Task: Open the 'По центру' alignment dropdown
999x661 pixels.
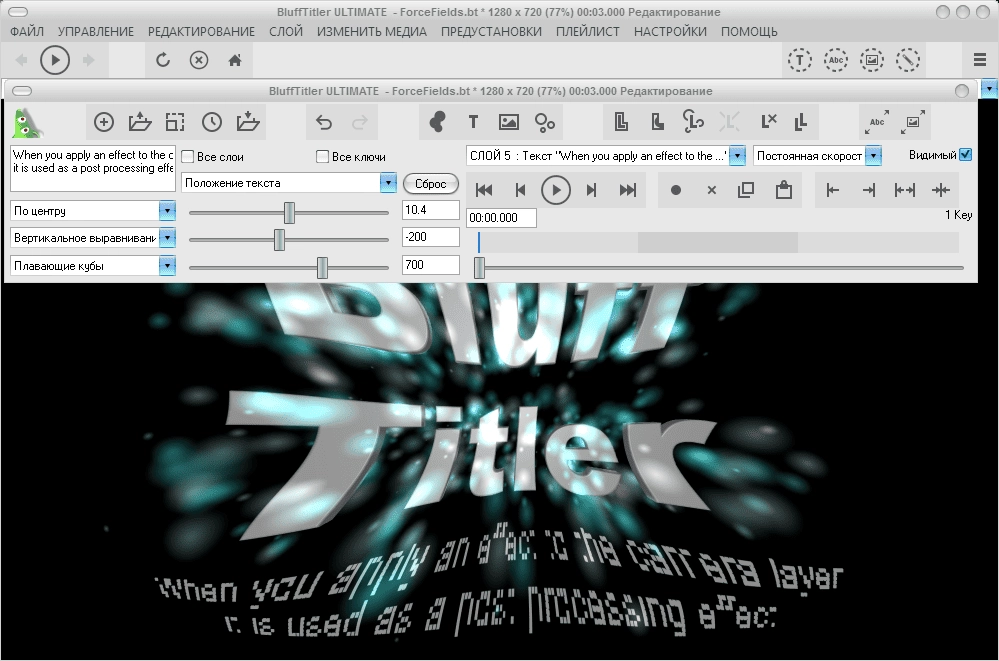Action: 167,210
